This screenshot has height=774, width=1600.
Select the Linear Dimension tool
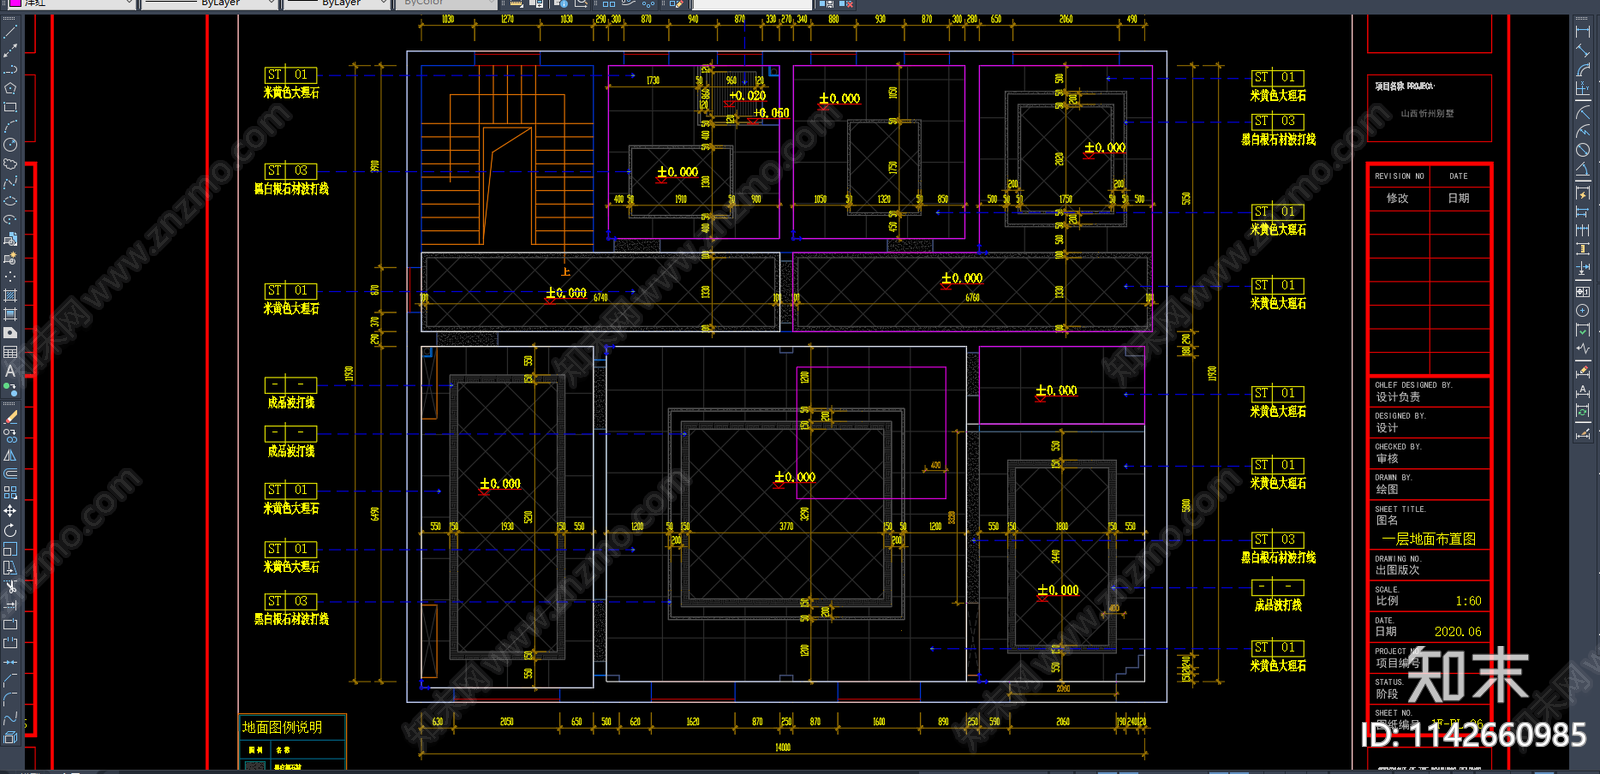(x=1583, y=32)
